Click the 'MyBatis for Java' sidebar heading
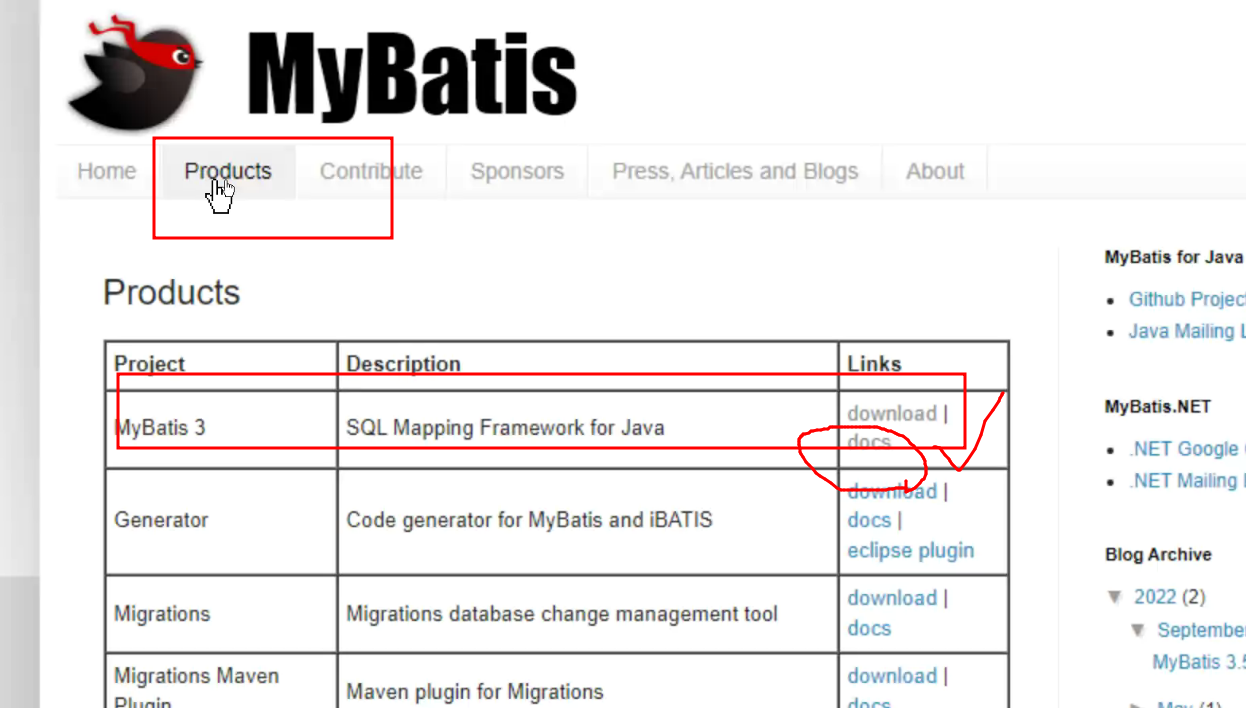Screen dimensions: 1246x708 [1174, 257]
